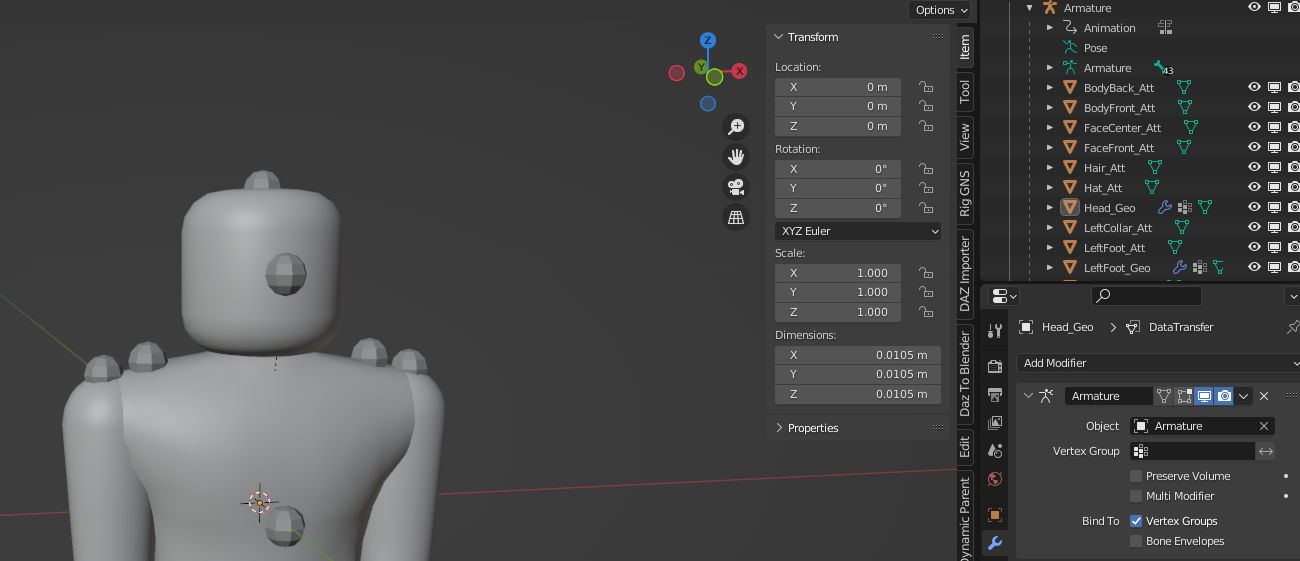Expand the Properties panel in sidebar
Screen dimensions: 1300x561
780,428
